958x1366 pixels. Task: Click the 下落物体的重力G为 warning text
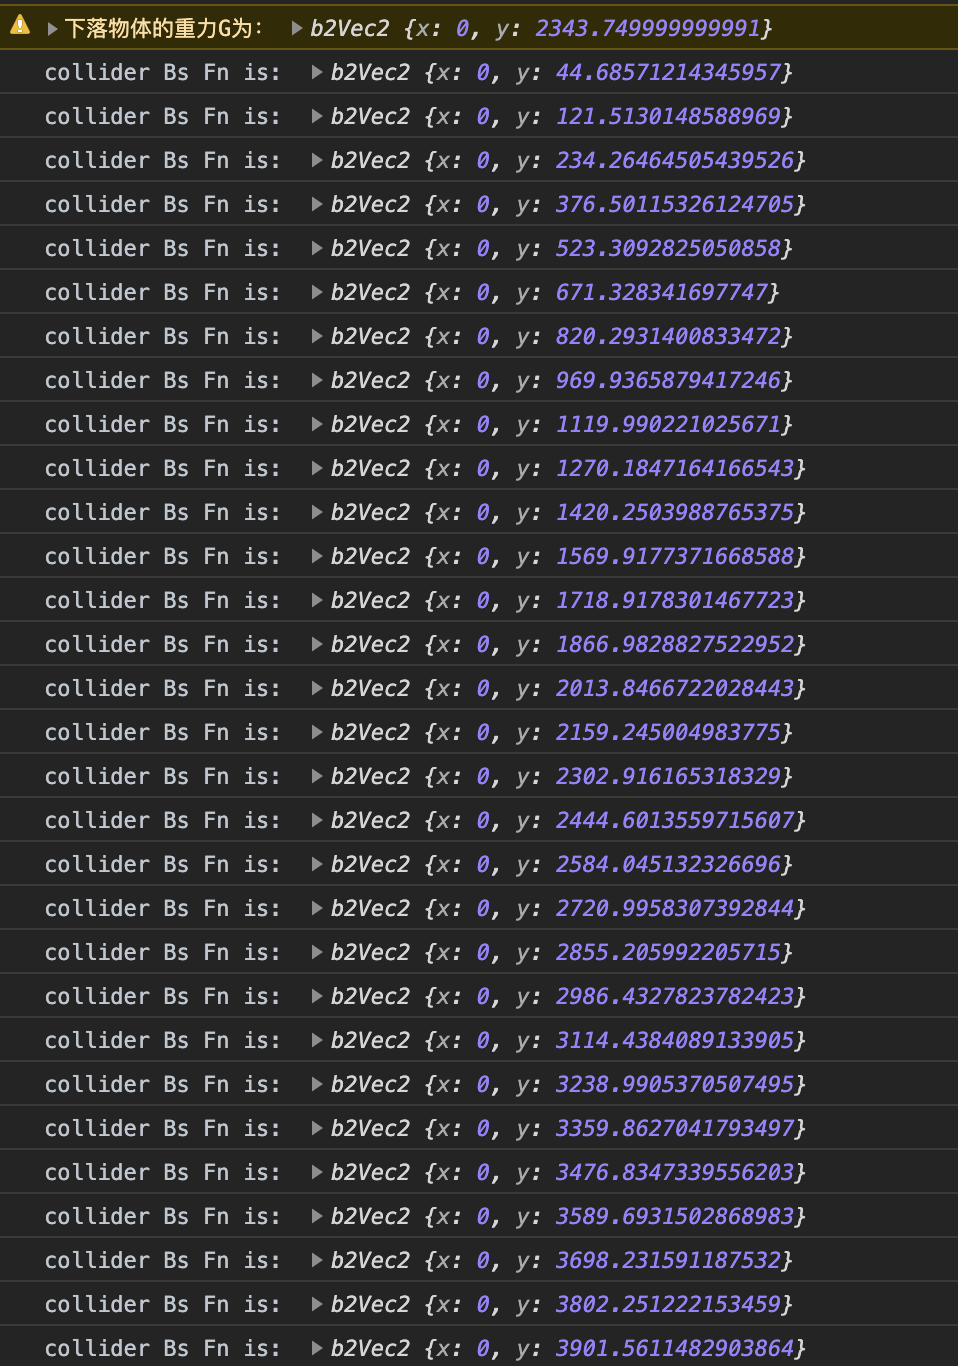(x=164, y=28)
